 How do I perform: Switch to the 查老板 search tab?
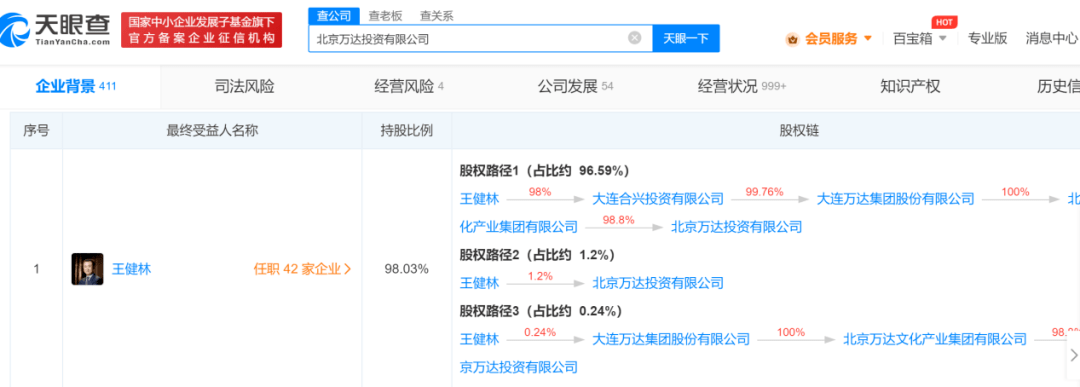[385, 16]
